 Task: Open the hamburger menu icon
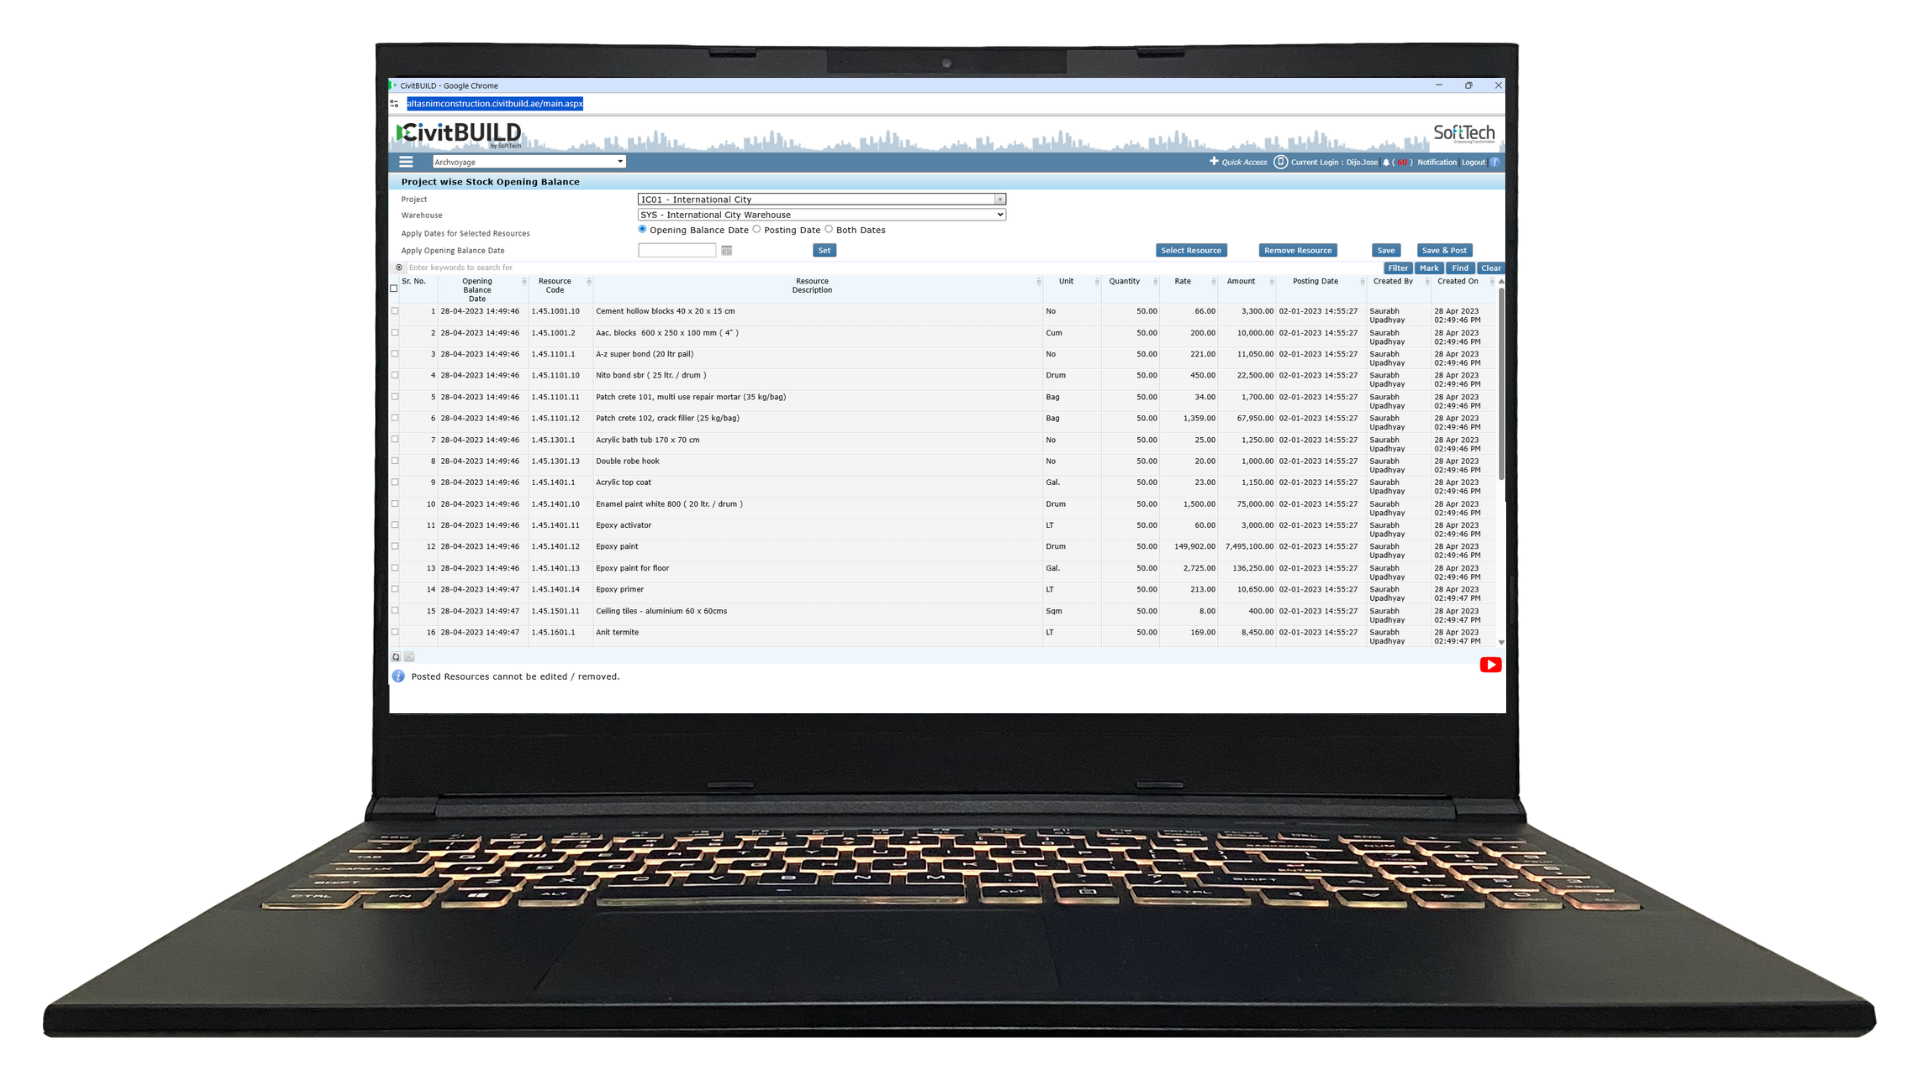(x=406, y=161)
